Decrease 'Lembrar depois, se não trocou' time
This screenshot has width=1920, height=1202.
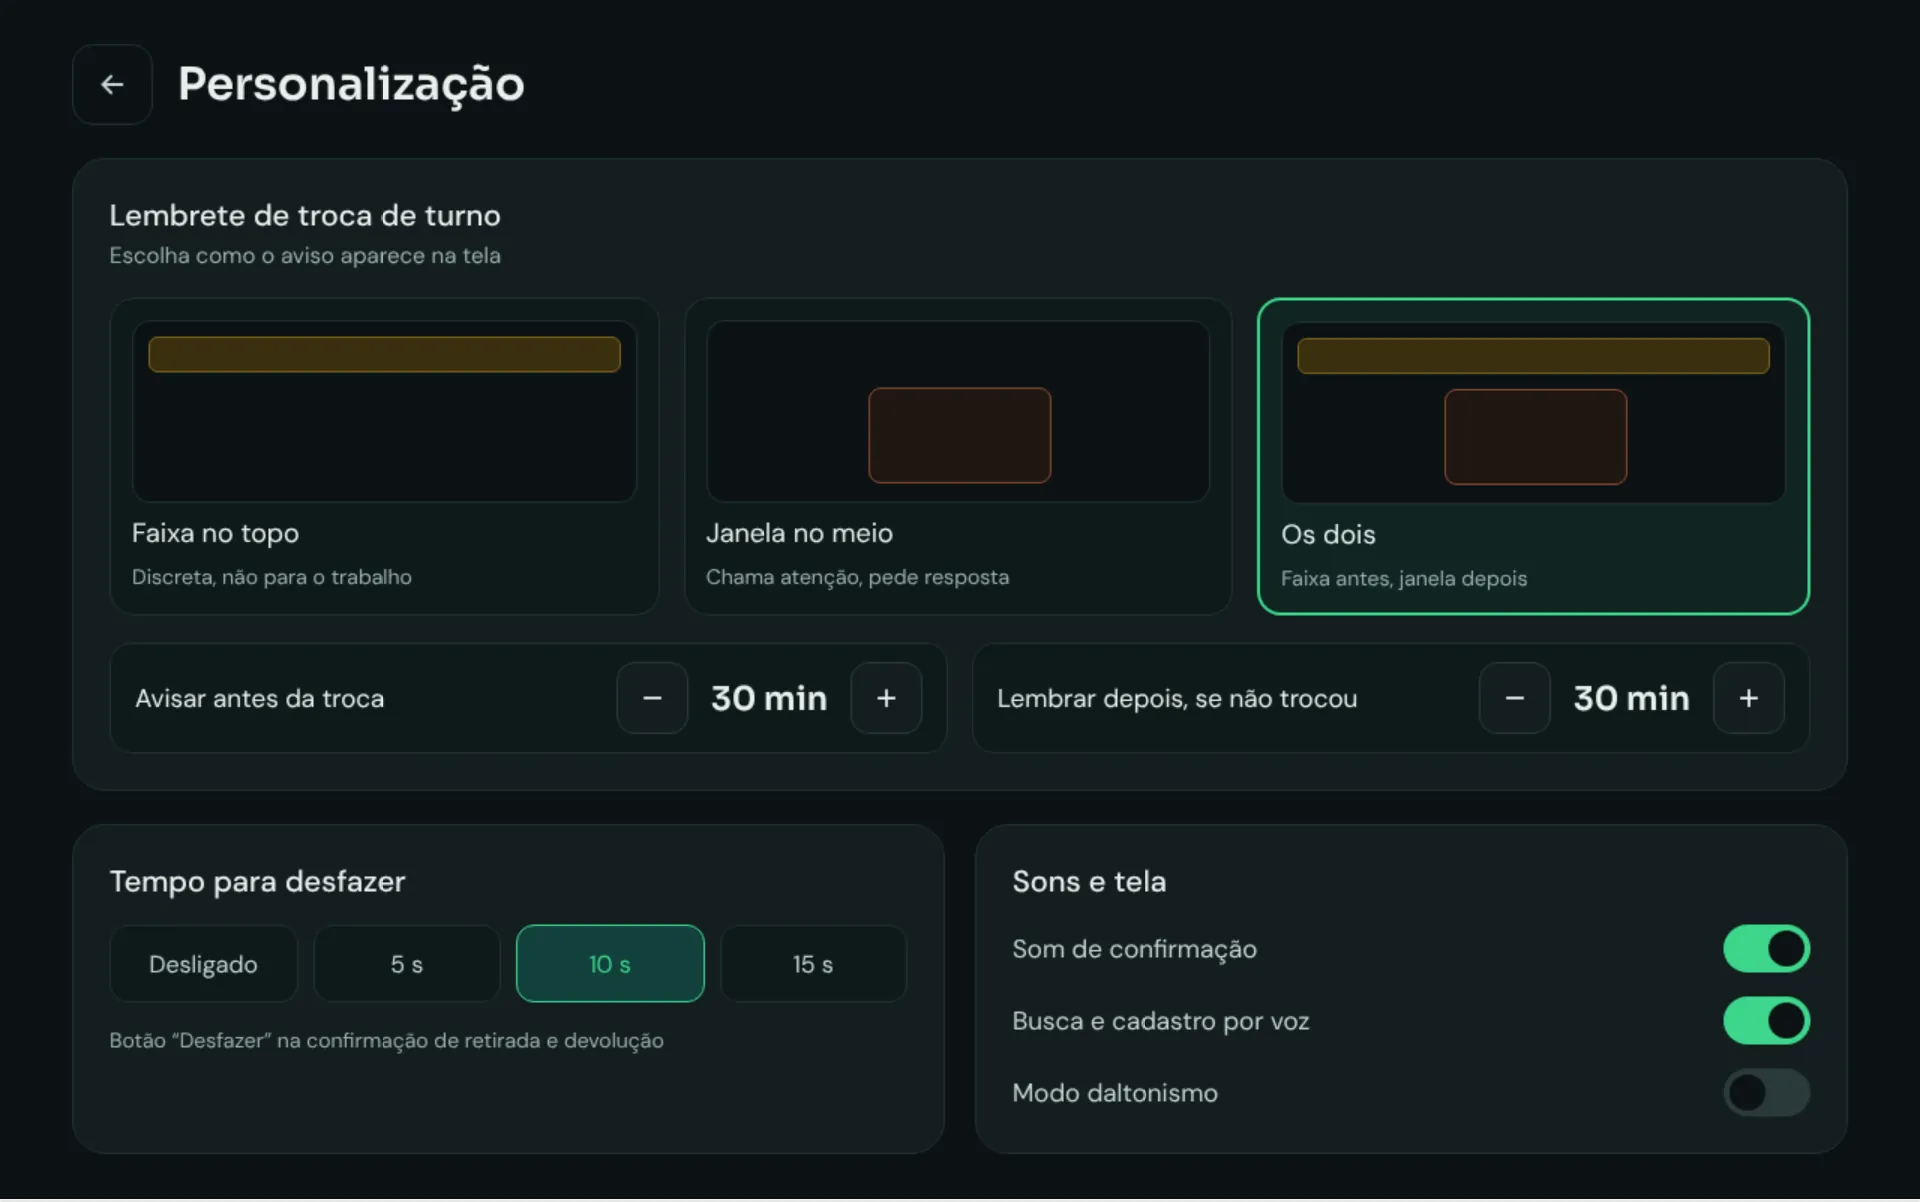click(x=1514, y=698)
